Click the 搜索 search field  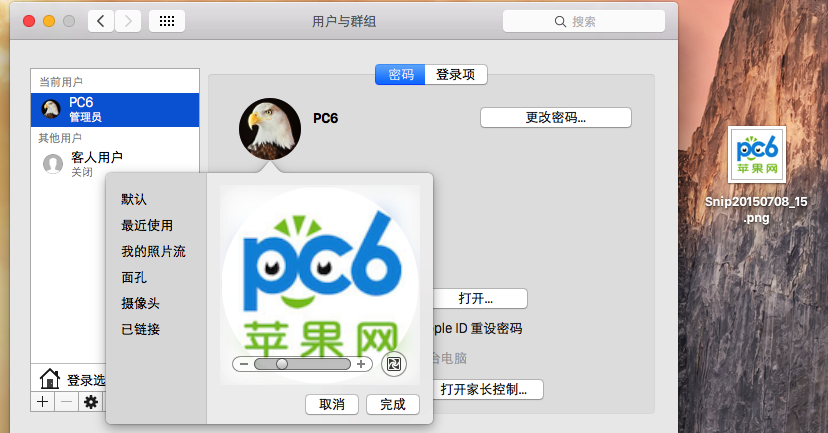pos(584,22)
